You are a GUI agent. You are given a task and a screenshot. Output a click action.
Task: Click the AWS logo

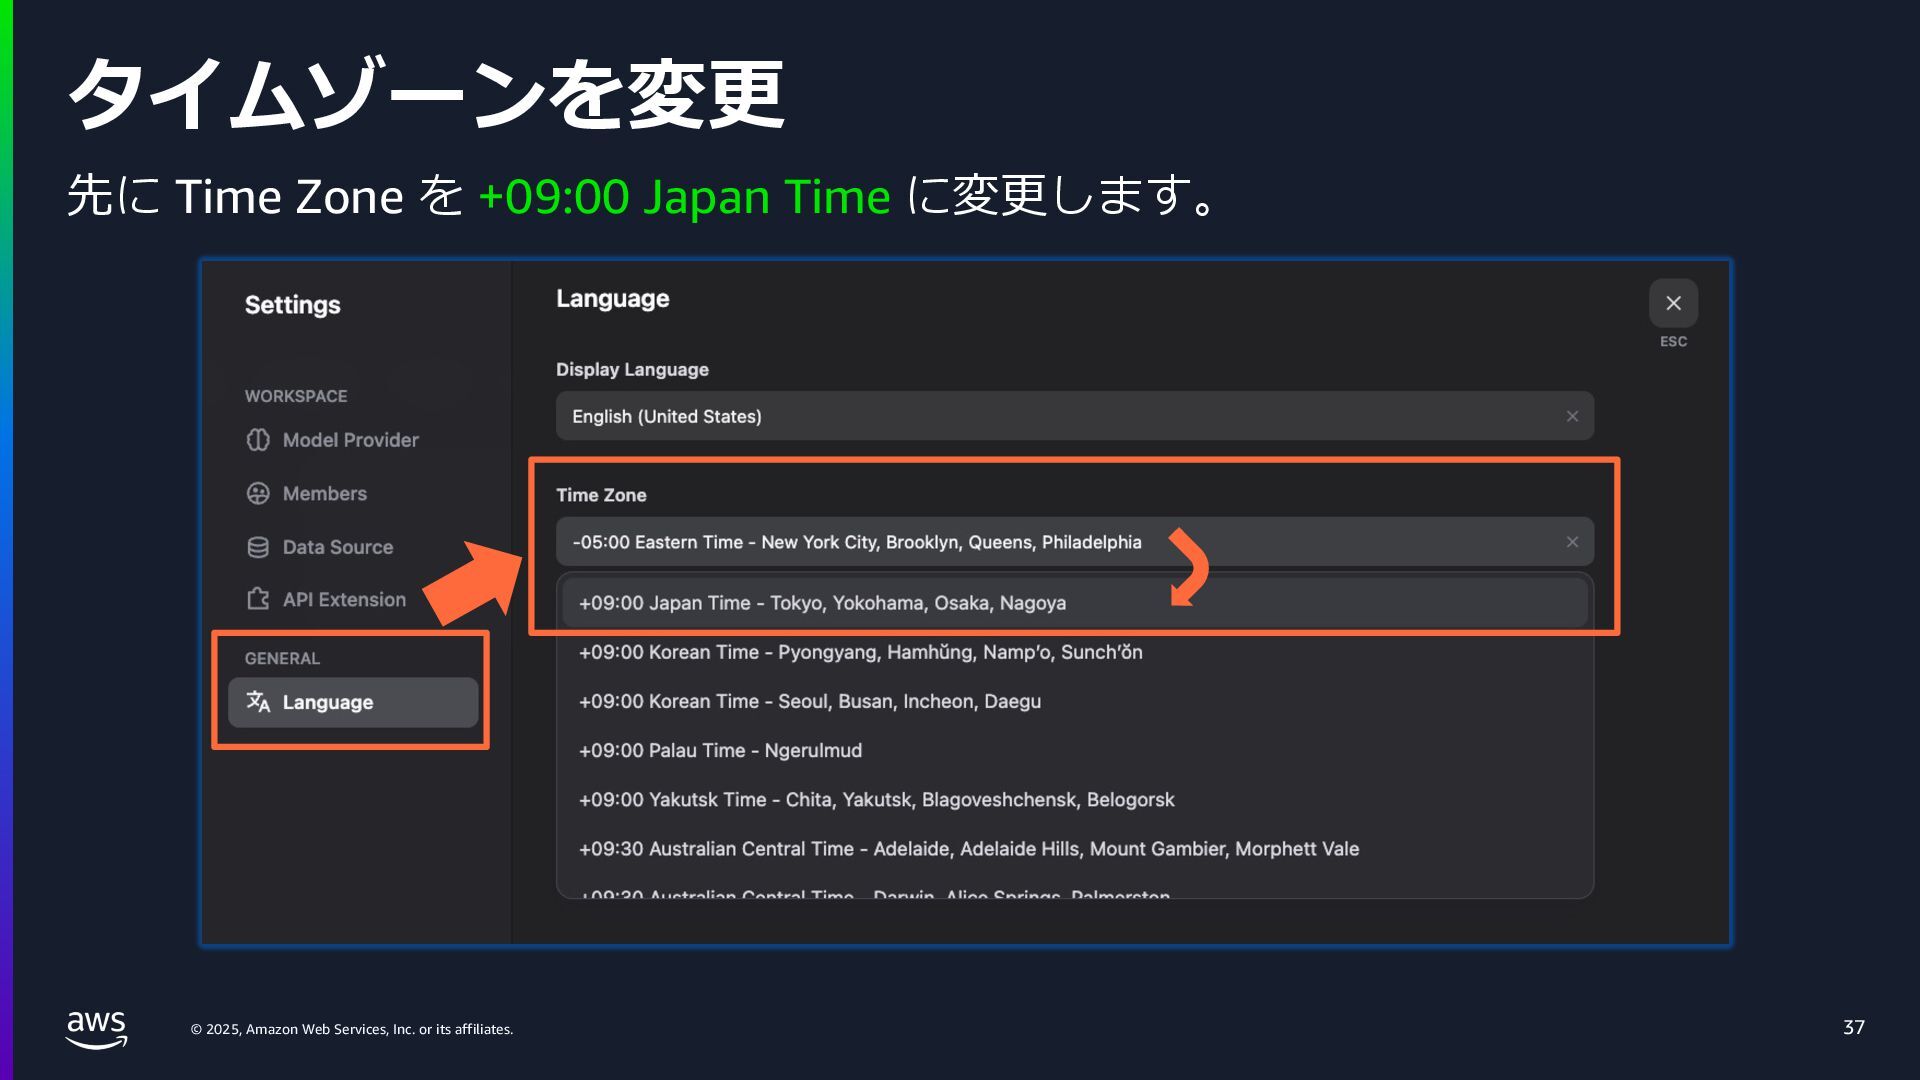click(x=97, y=1028)
